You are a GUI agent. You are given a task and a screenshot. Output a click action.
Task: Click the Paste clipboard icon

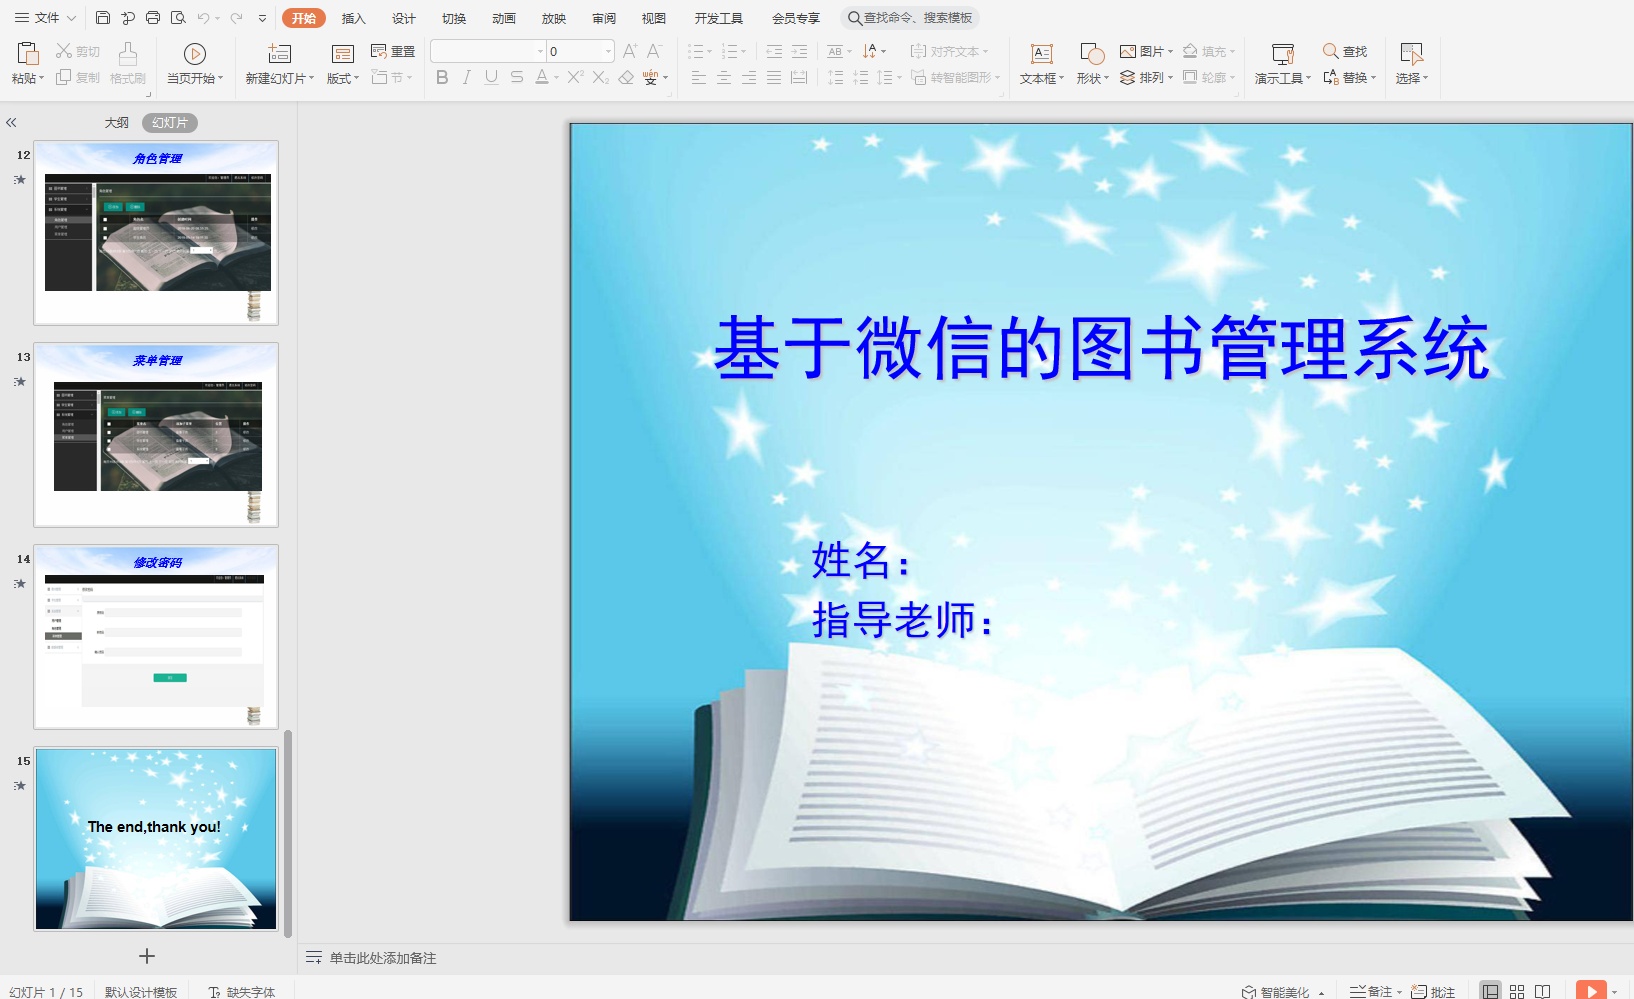tap(28, 53)
